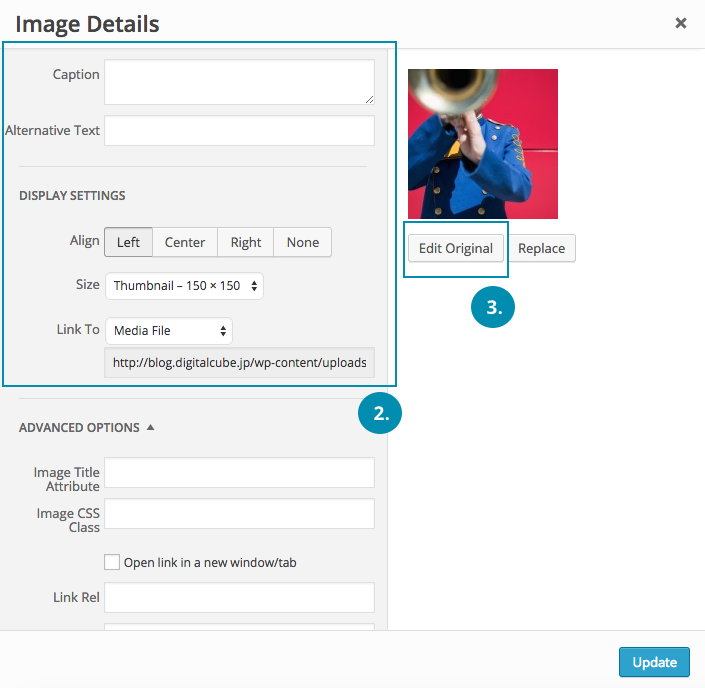Set alignment to Center
This screenshot has width=705, height=688.
185,242
